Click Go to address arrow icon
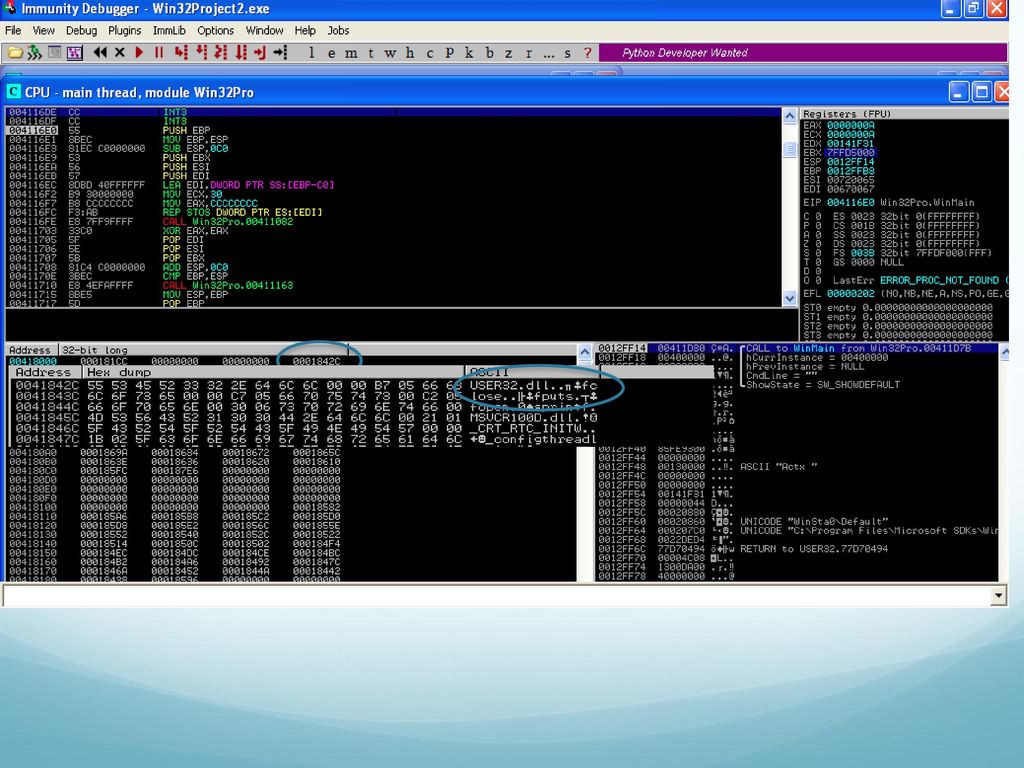1024x768 pixels. (280, 52)
